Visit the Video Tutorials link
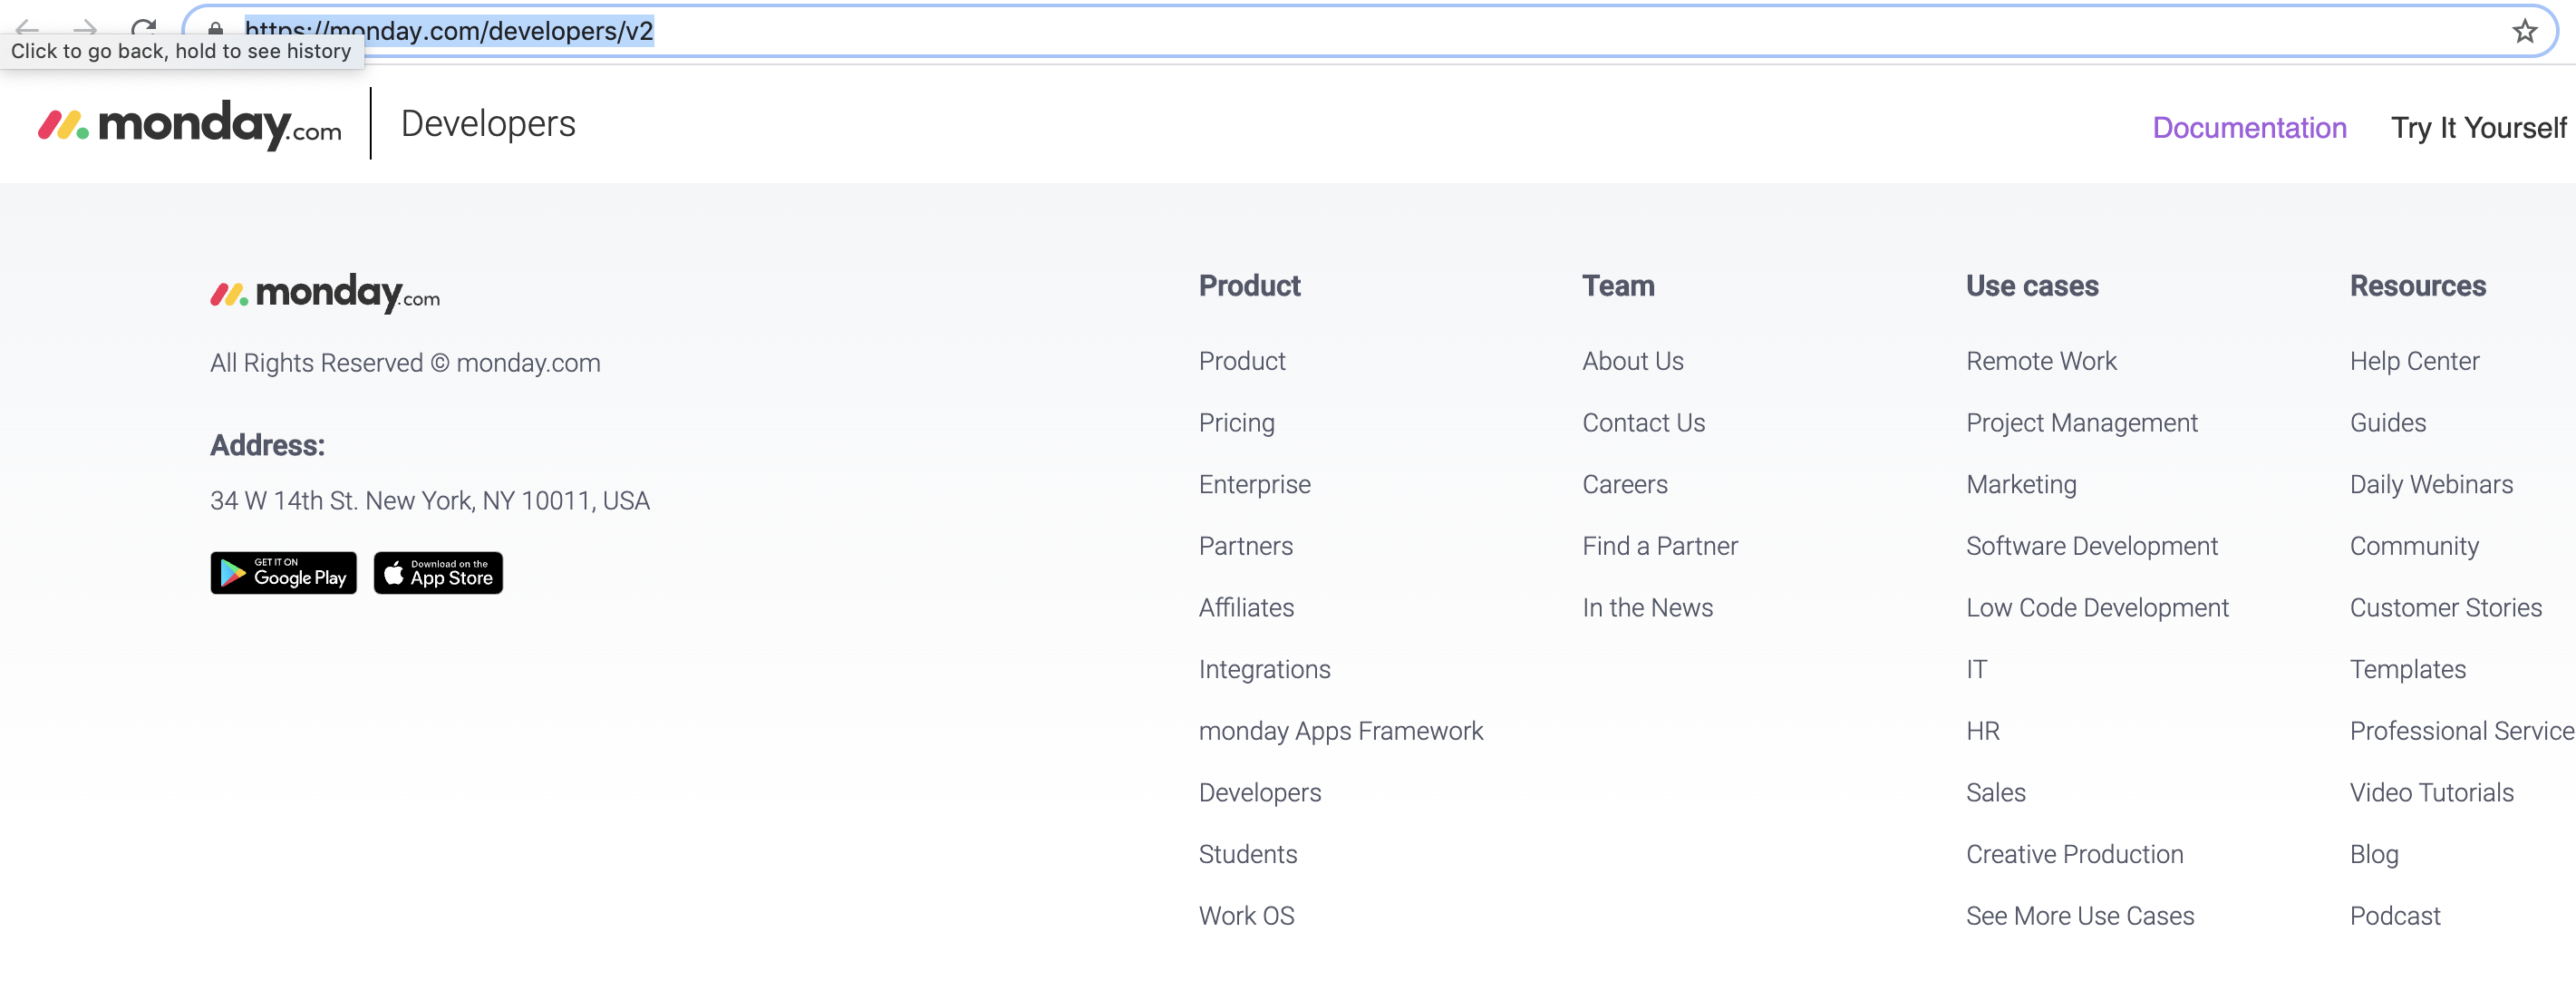The width and height of the screenshot is (2576, 990). click(x=2431, y=793)
